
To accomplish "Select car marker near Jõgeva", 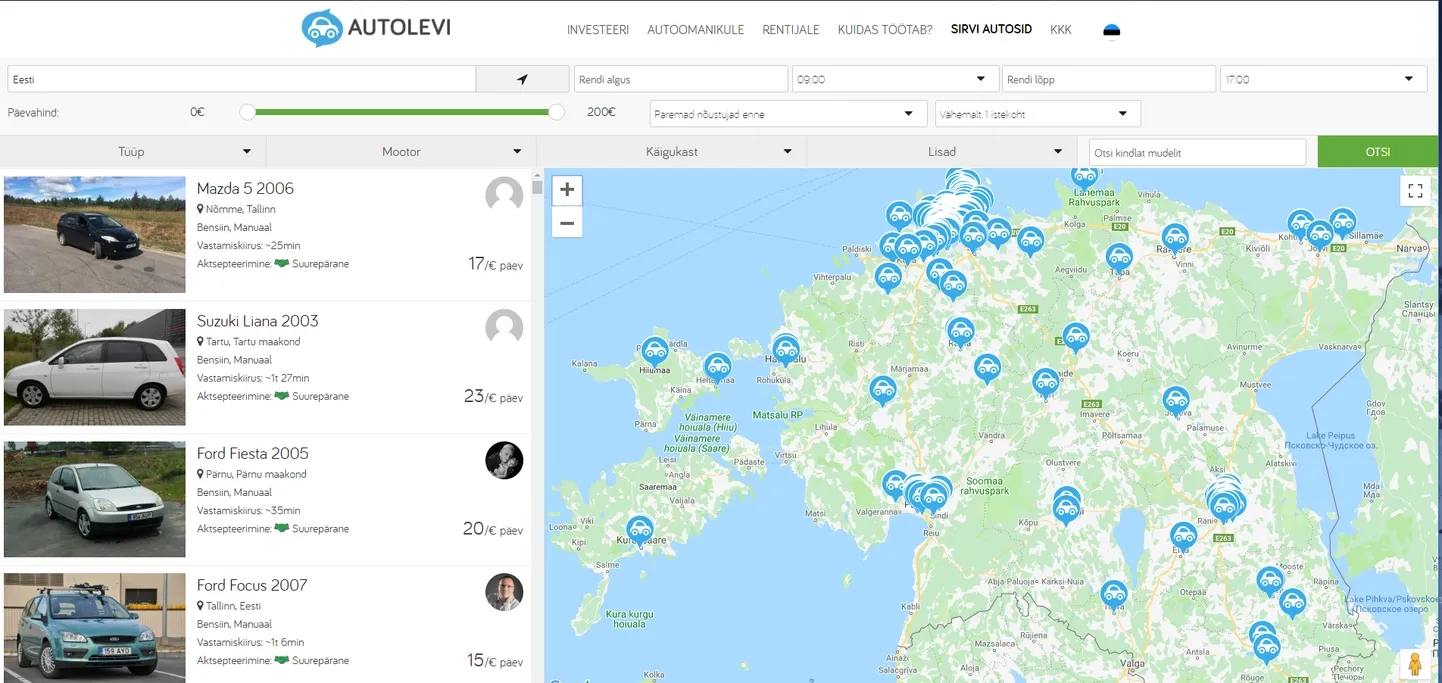I will coord(1176,402).
